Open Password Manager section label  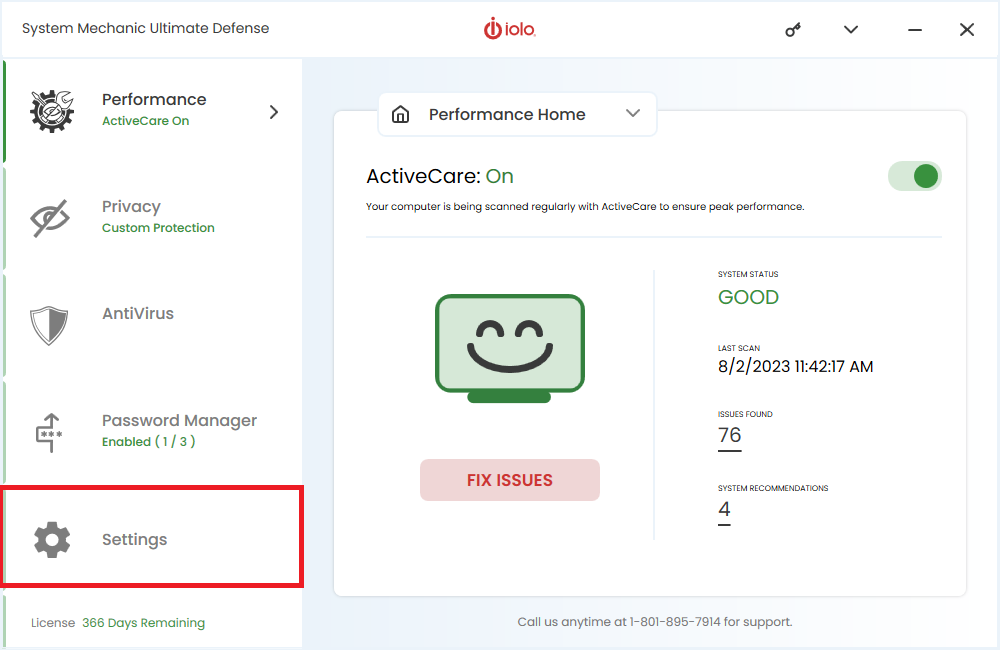click(x=179, y=421)
